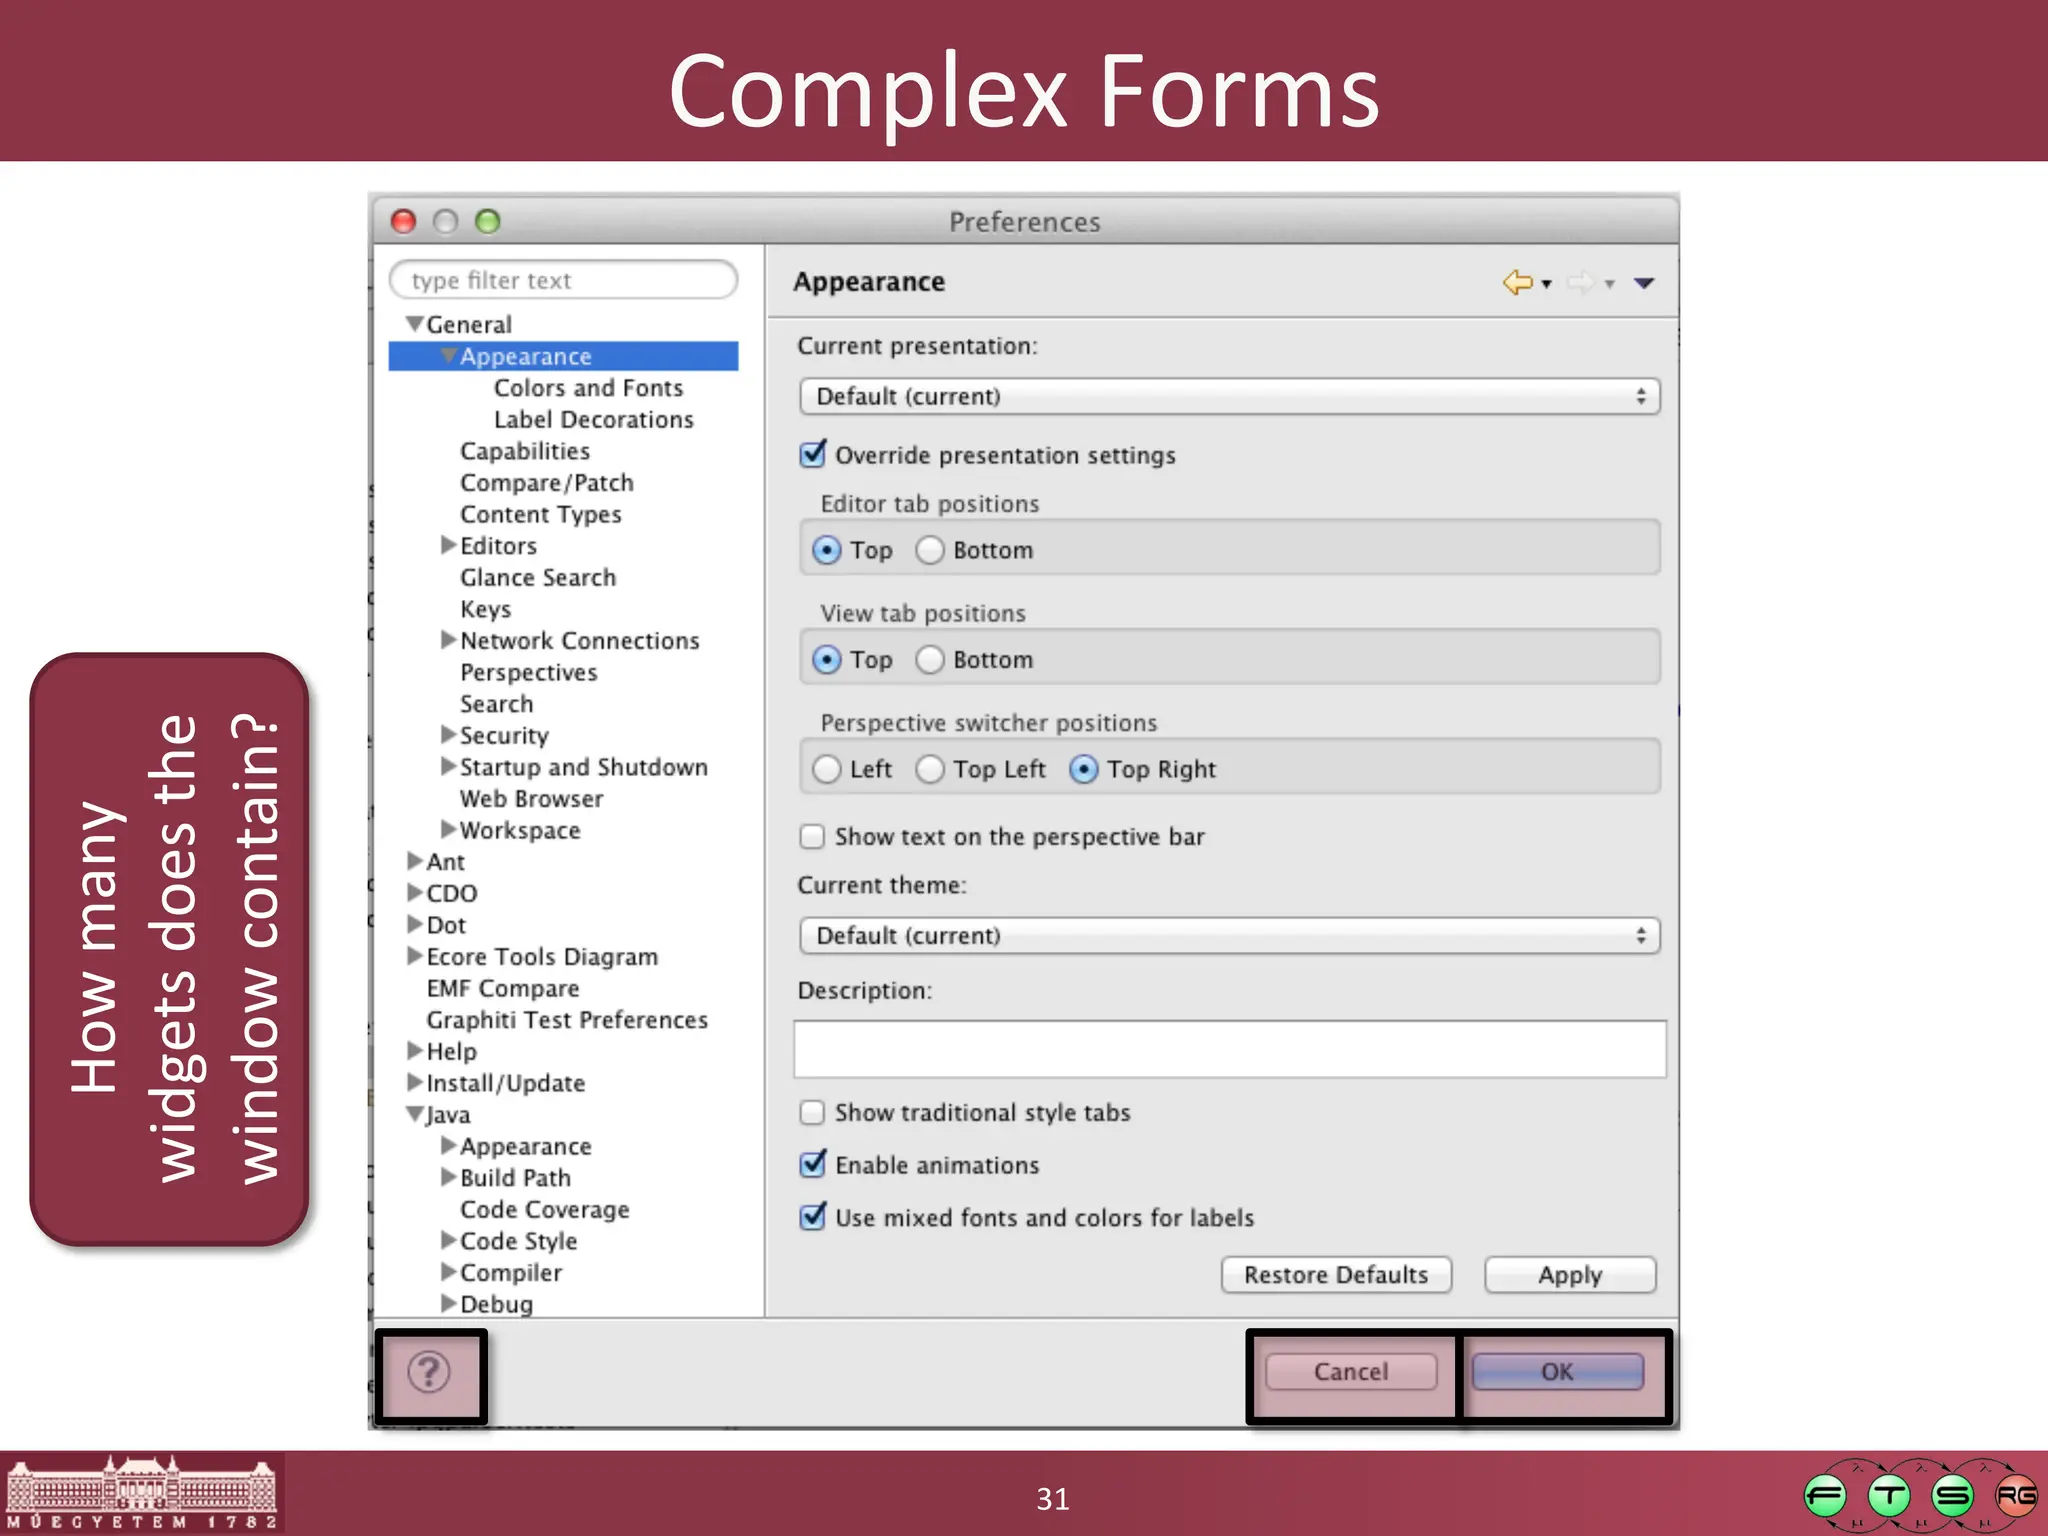Click the OK button
This screenshot has height=1536, width=2048.
point(1557,1372)
